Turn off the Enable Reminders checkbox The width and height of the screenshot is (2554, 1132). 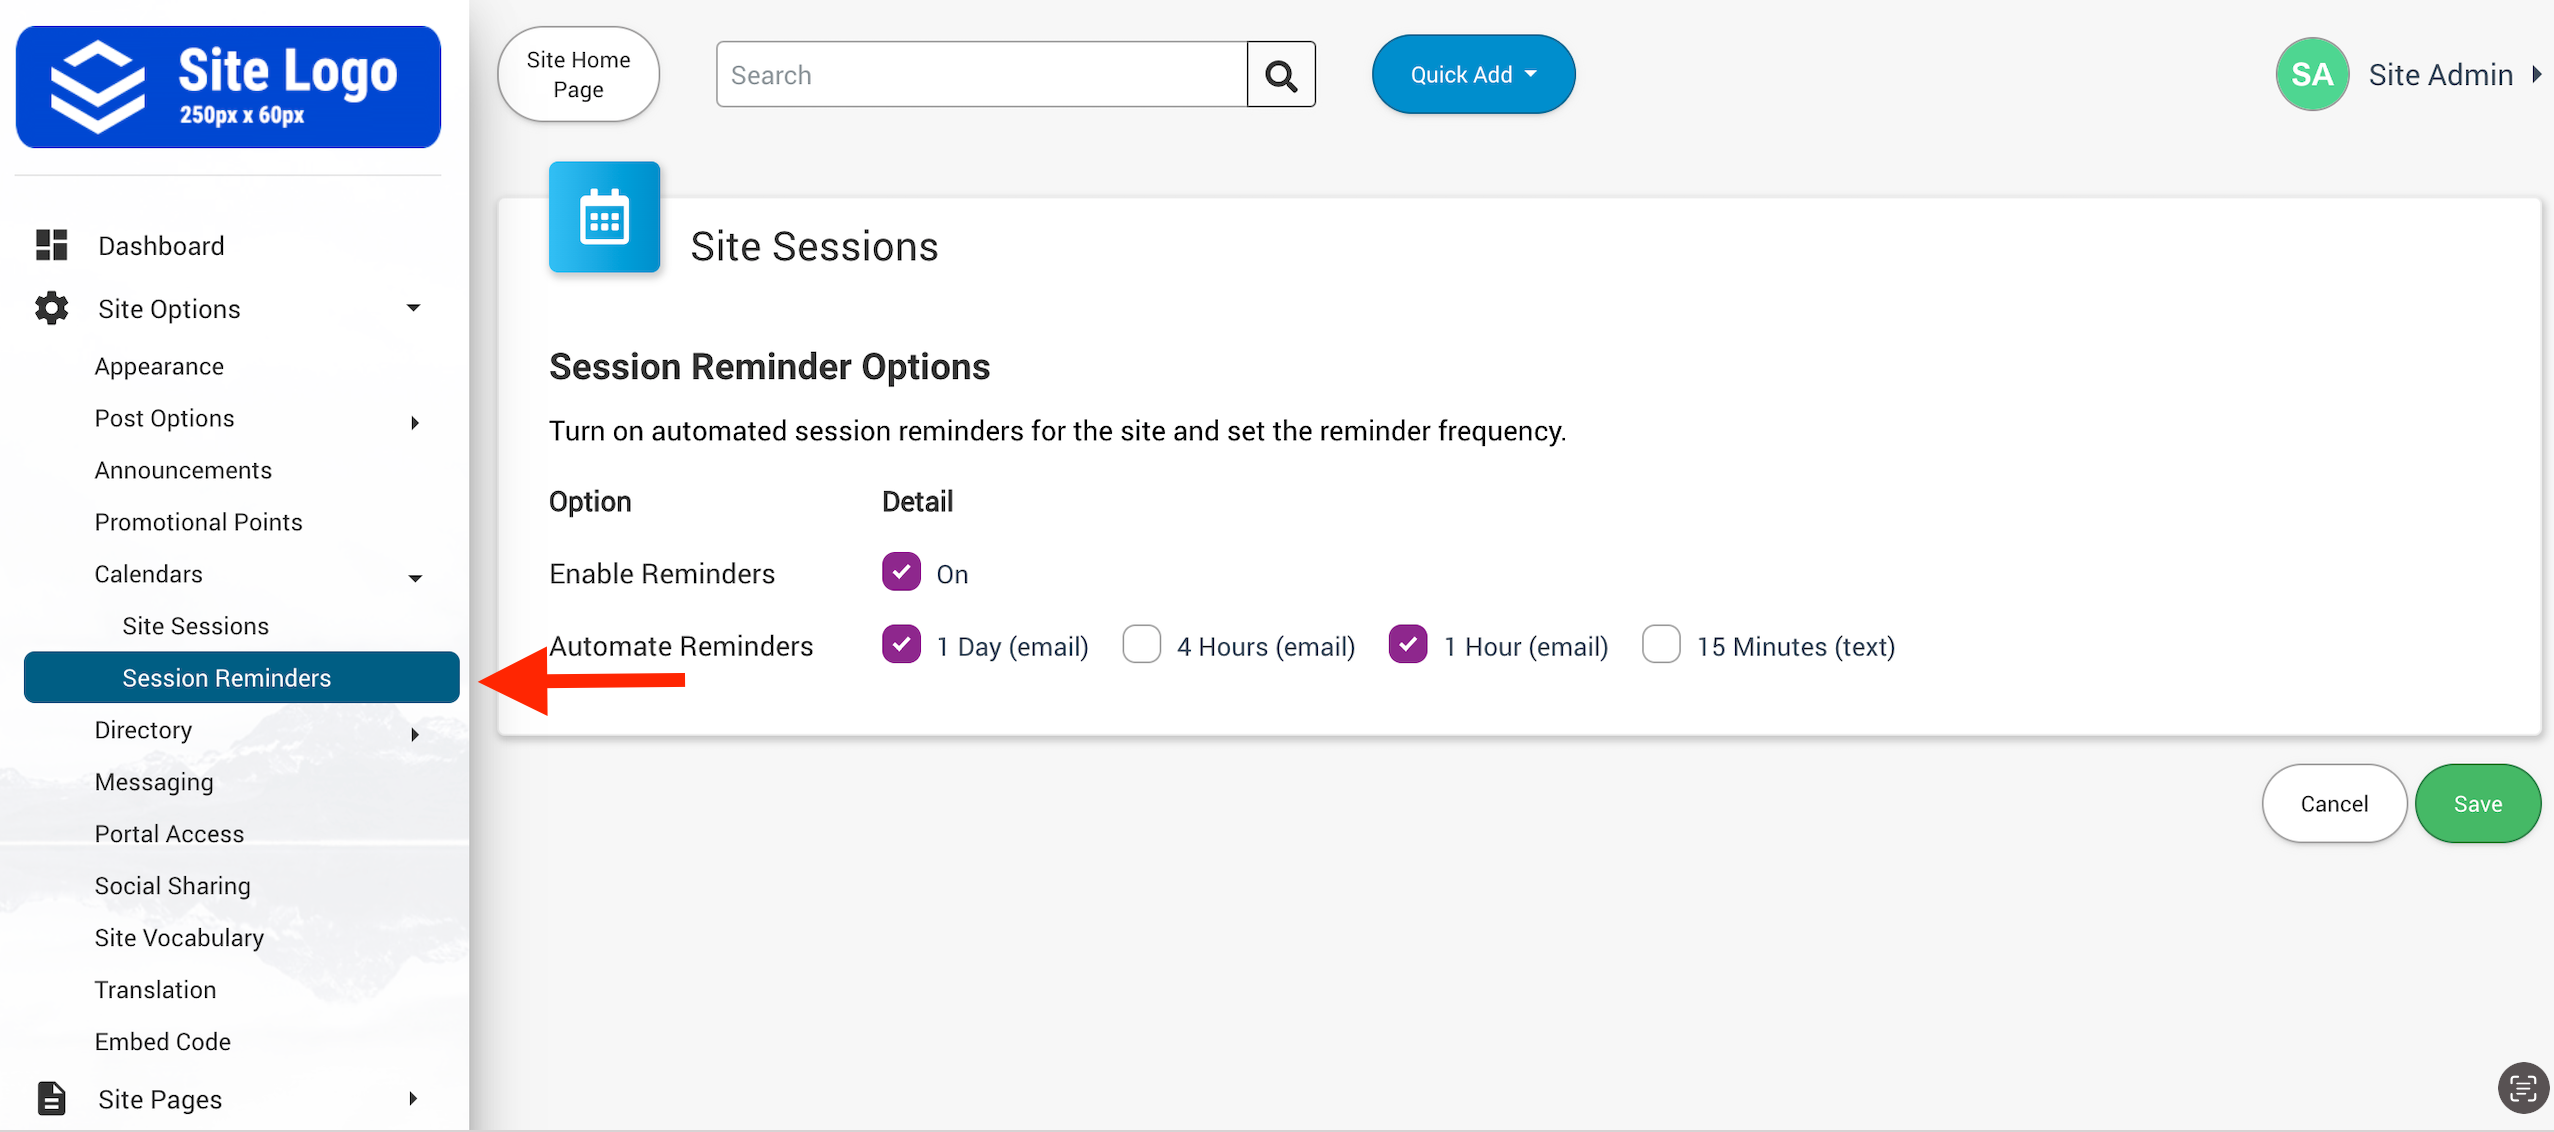[x=901, y=572]
